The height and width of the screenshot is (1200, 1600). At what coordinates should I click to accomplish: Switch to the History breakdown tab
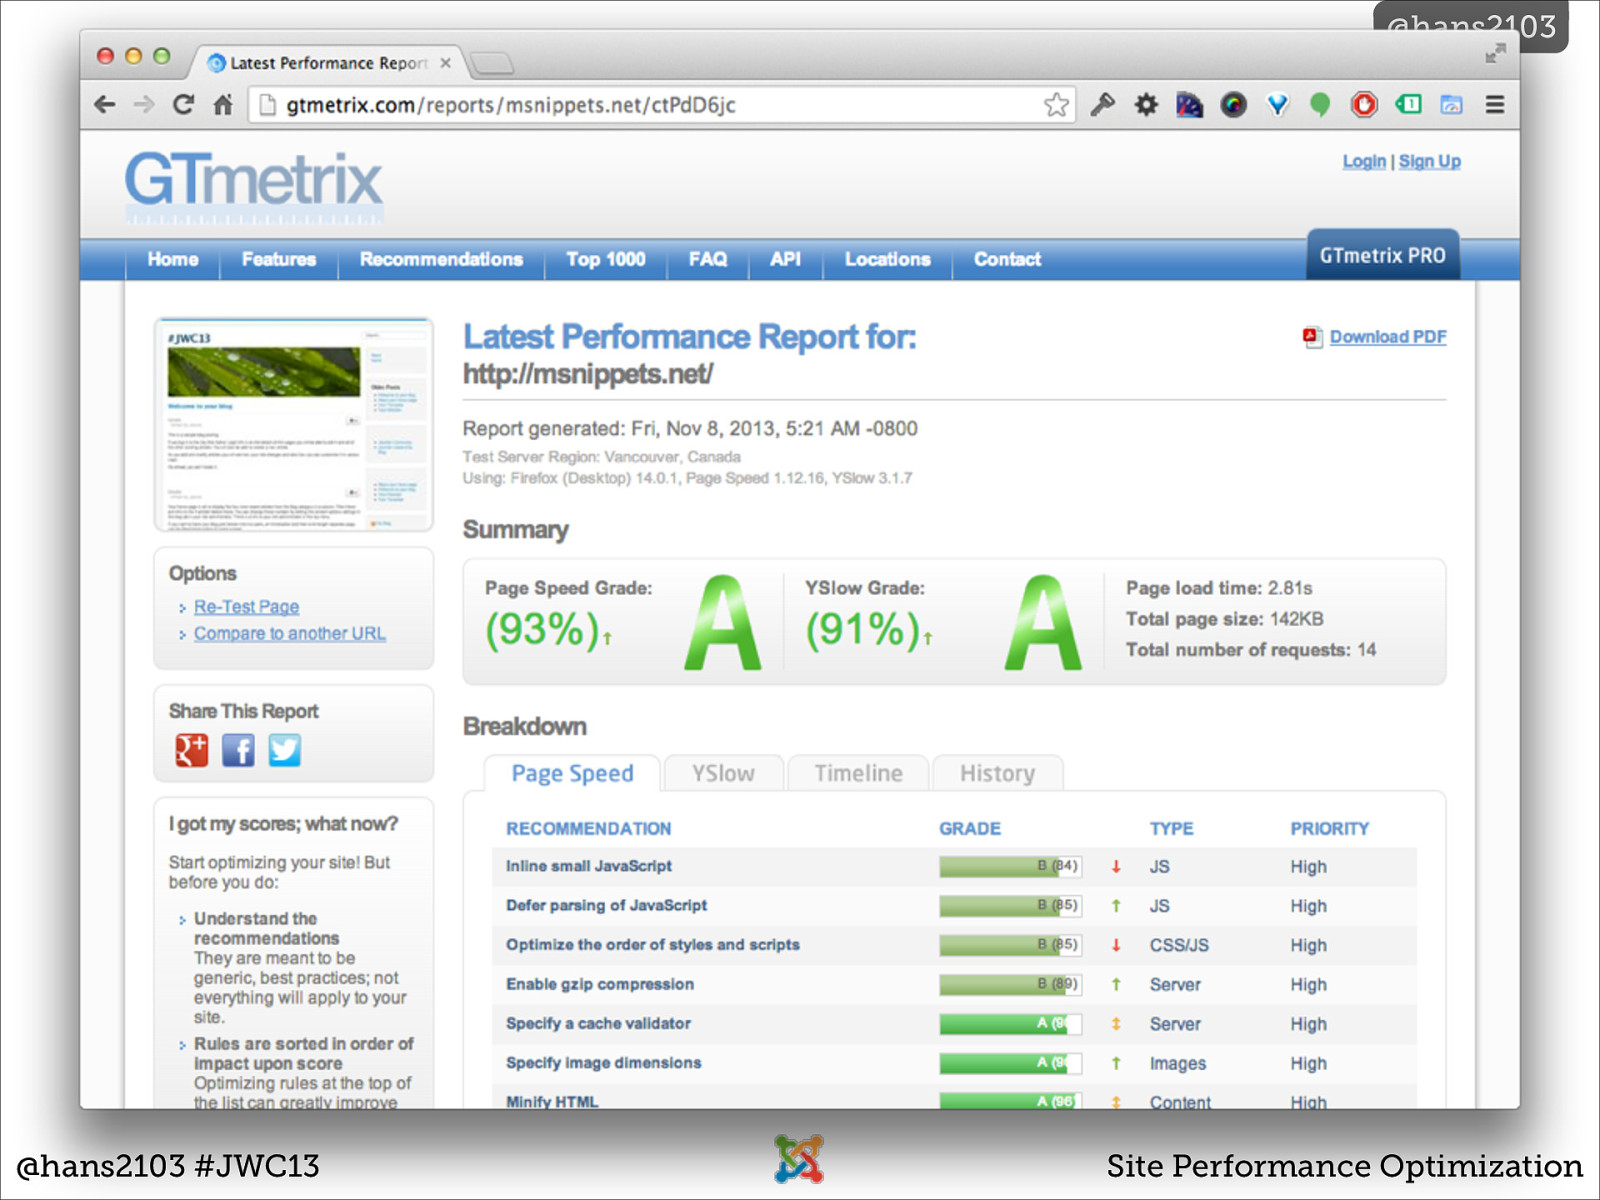pyautogui.click(x=997, y=773)
